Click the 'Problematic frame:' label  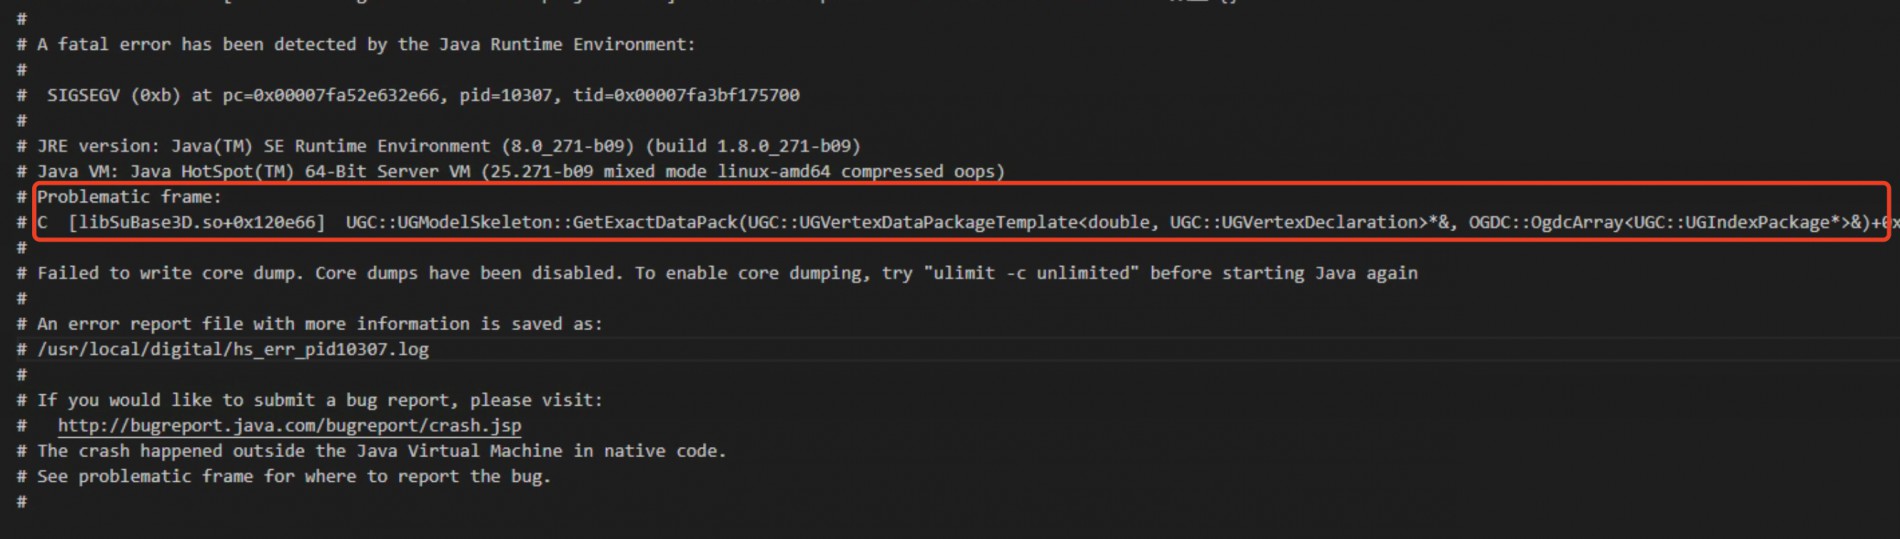click(x=129, y=197)
